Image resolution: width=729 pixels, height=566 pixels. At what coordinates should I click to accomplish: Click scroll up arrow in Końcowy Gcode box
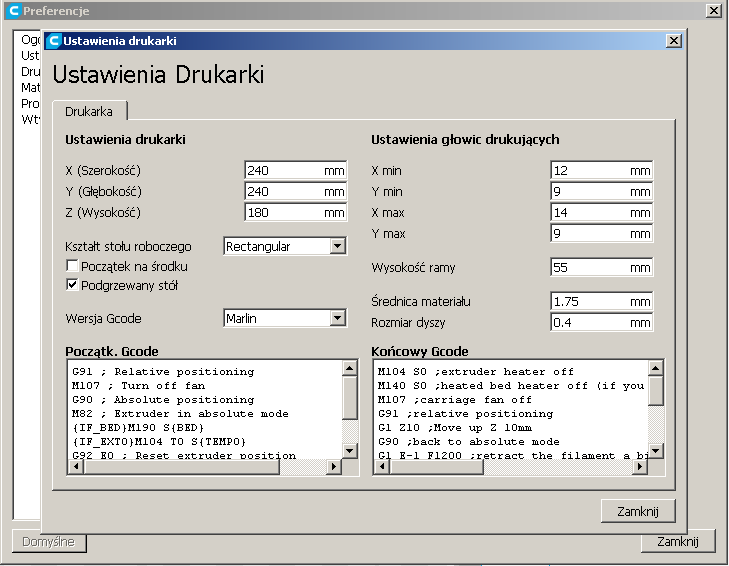656,368
